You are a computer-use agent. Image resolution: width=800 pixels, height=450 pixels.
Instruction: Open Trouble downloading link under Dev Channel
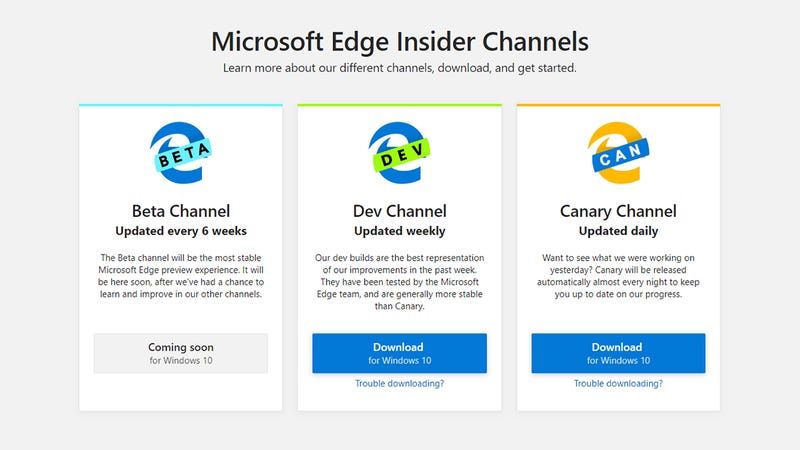[399, 383]
